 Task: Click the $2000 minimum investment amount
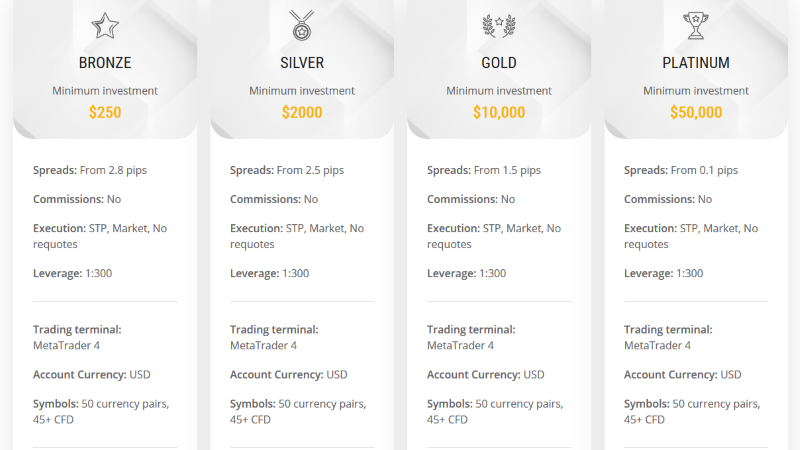[x=302, y=112]
